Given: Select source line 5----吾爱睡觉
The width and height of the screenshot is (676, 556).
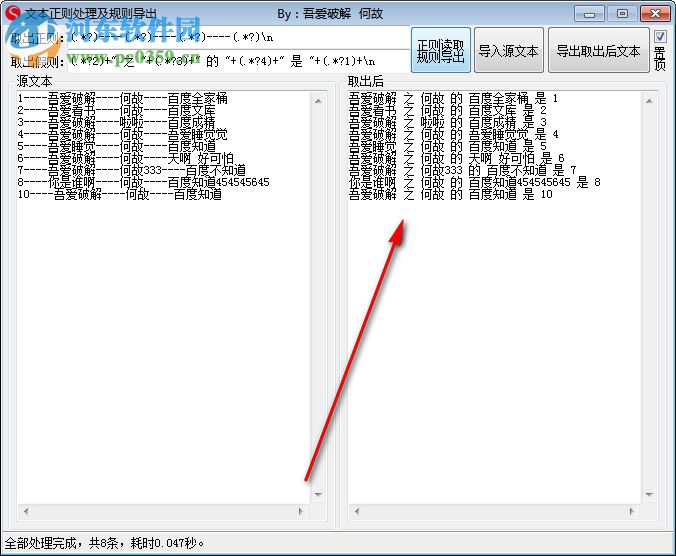Looking at the screenshot, I should 116,147.
